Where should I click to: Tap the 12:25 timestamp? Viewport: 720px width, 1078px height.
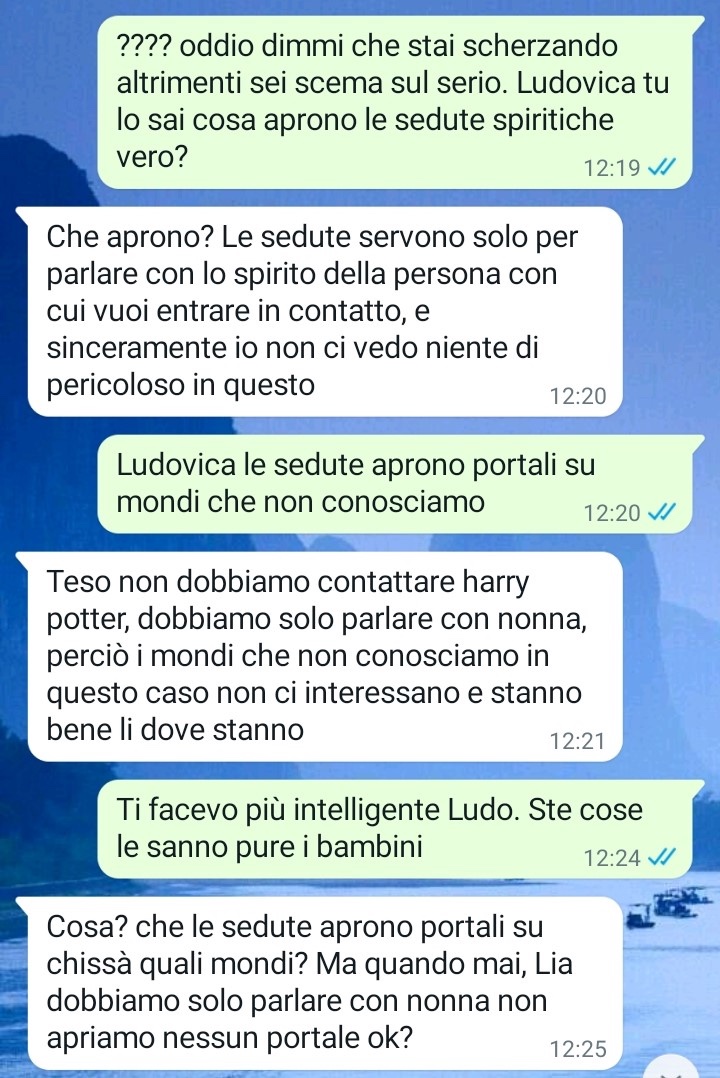pyautogui.click(x=578, y=1049)
